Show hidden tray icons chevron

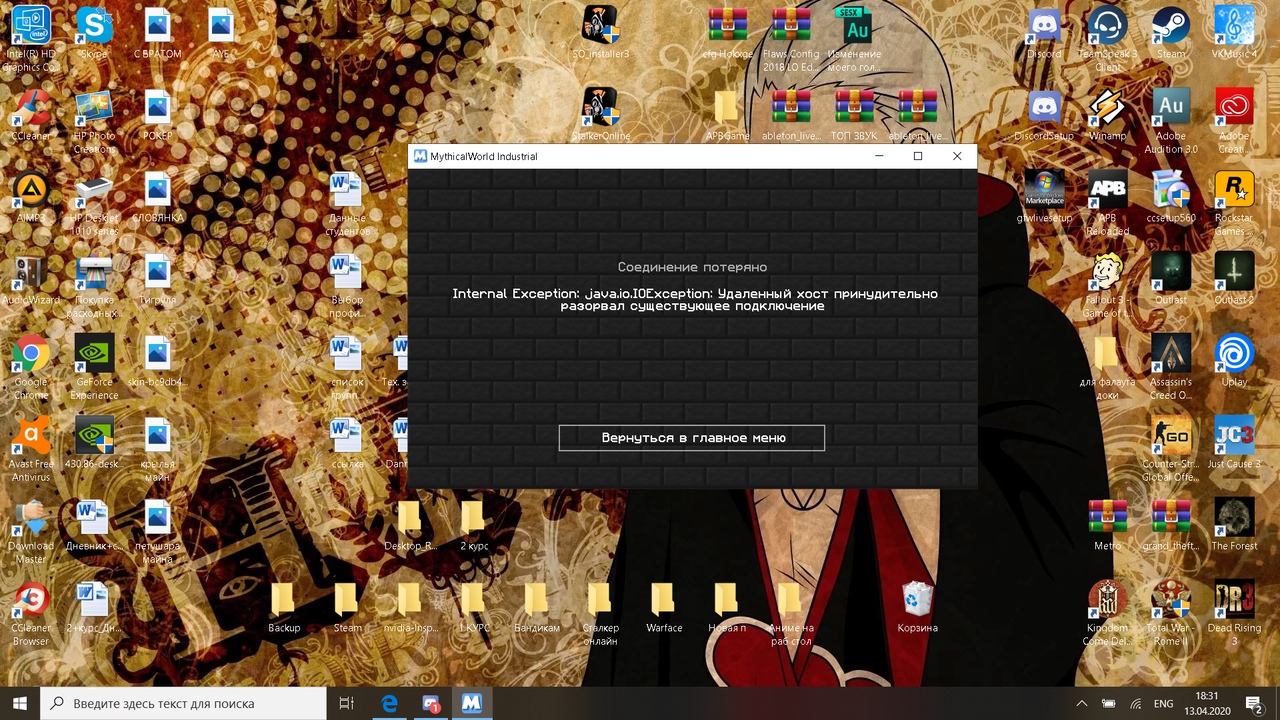[1081, 703]
